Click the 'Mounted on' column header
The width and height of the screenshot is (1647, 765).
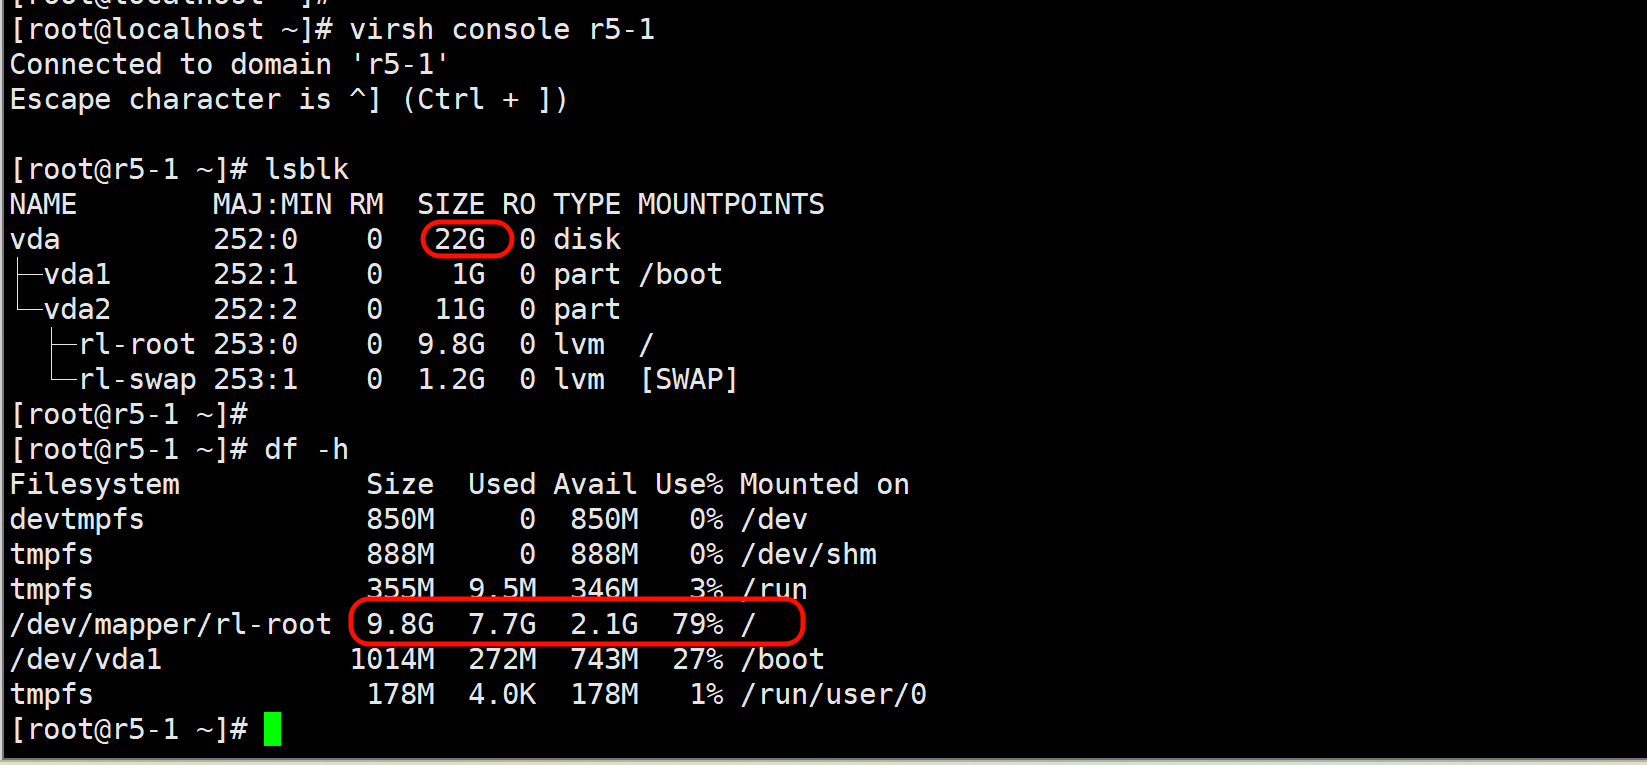pos(824,485)
